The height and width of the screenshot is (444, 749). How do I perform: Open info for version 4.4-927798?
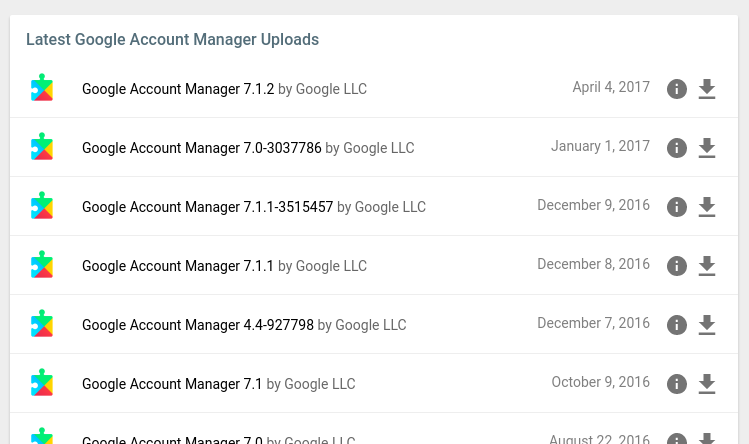(x=677, y=325)
